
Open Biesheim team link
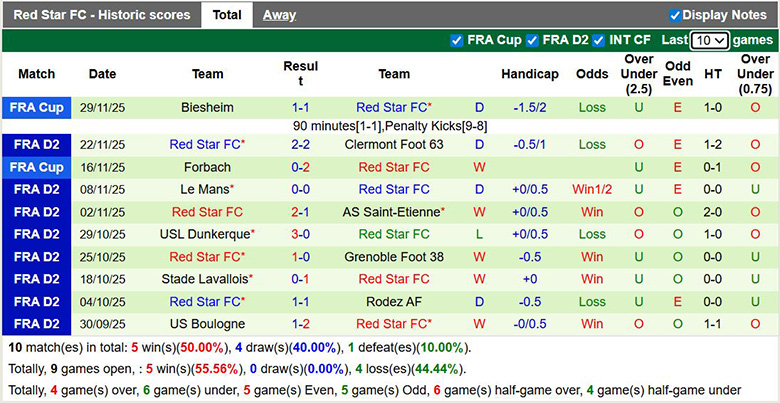click(x=206, y=107)
